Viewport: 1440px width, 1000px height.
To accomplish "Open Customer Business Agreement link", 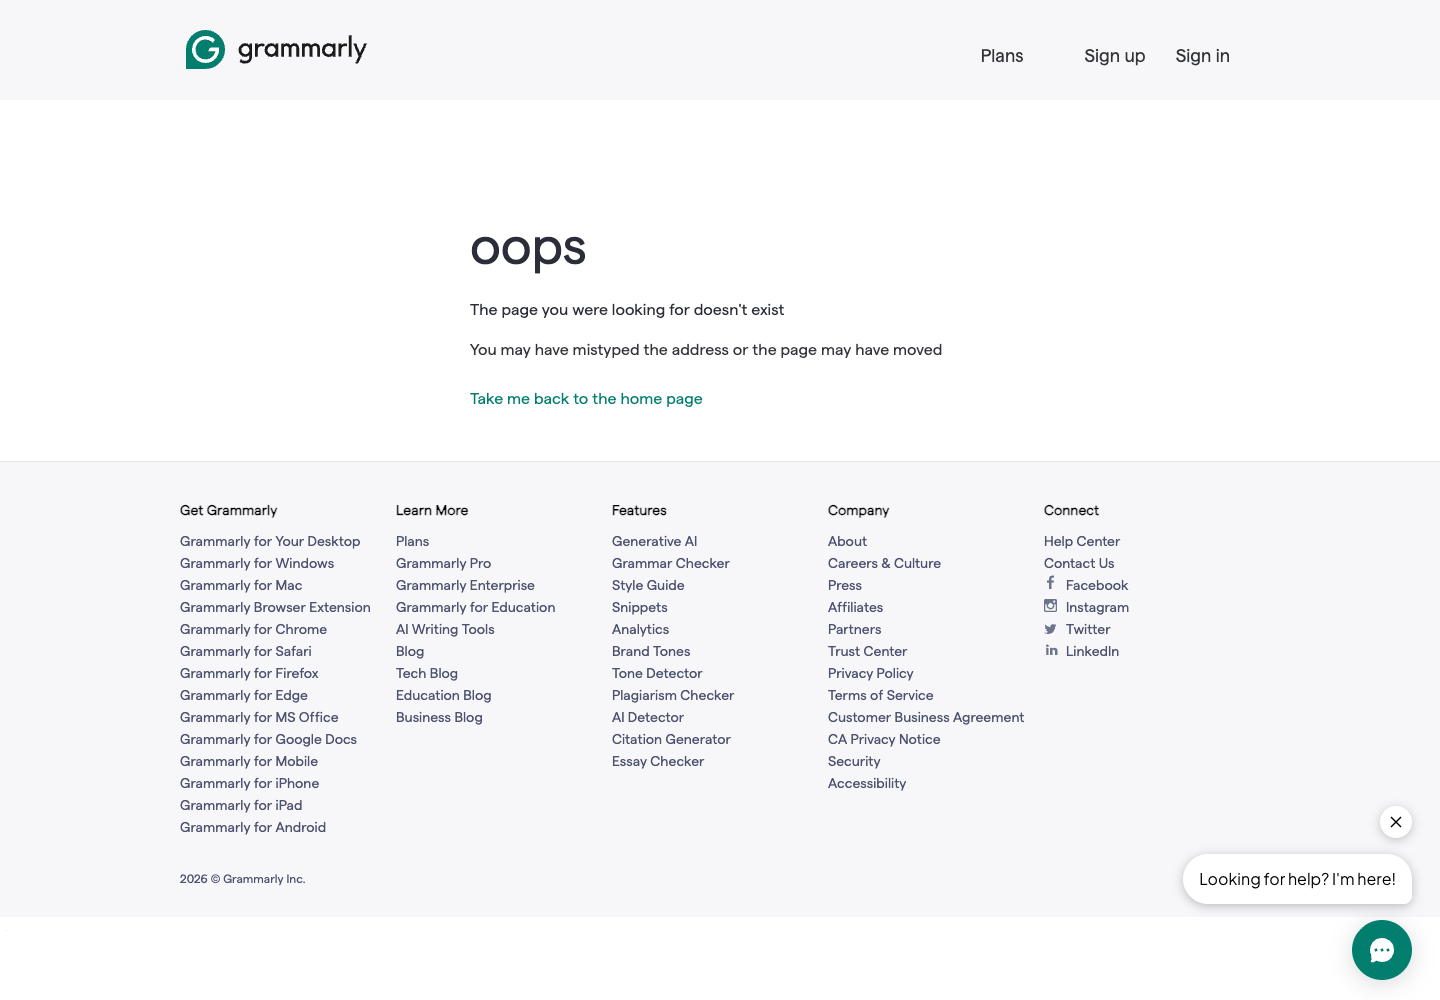I will click(926, 717).
